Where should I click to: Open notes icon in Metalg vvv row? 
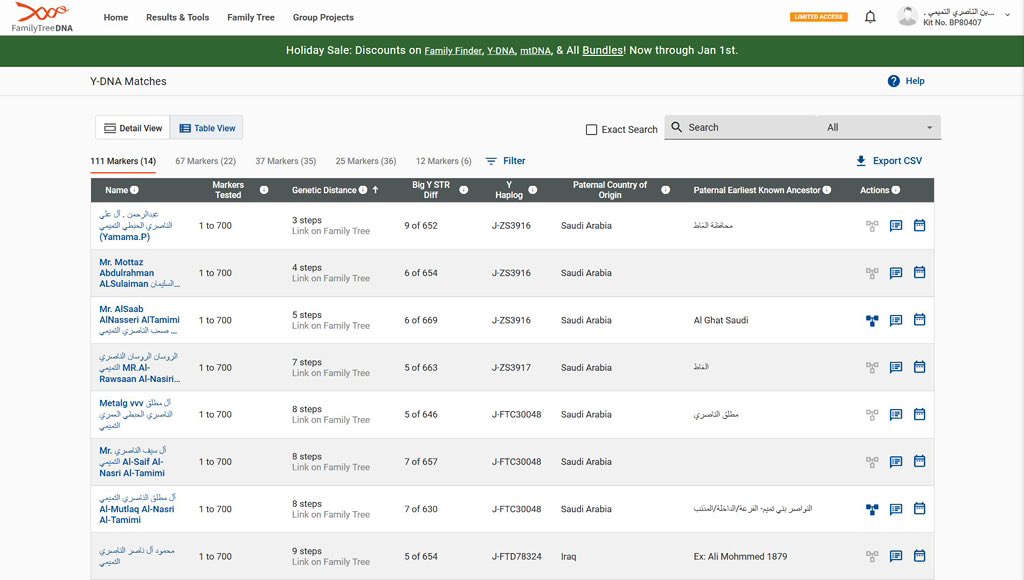[x=896, y=414]
